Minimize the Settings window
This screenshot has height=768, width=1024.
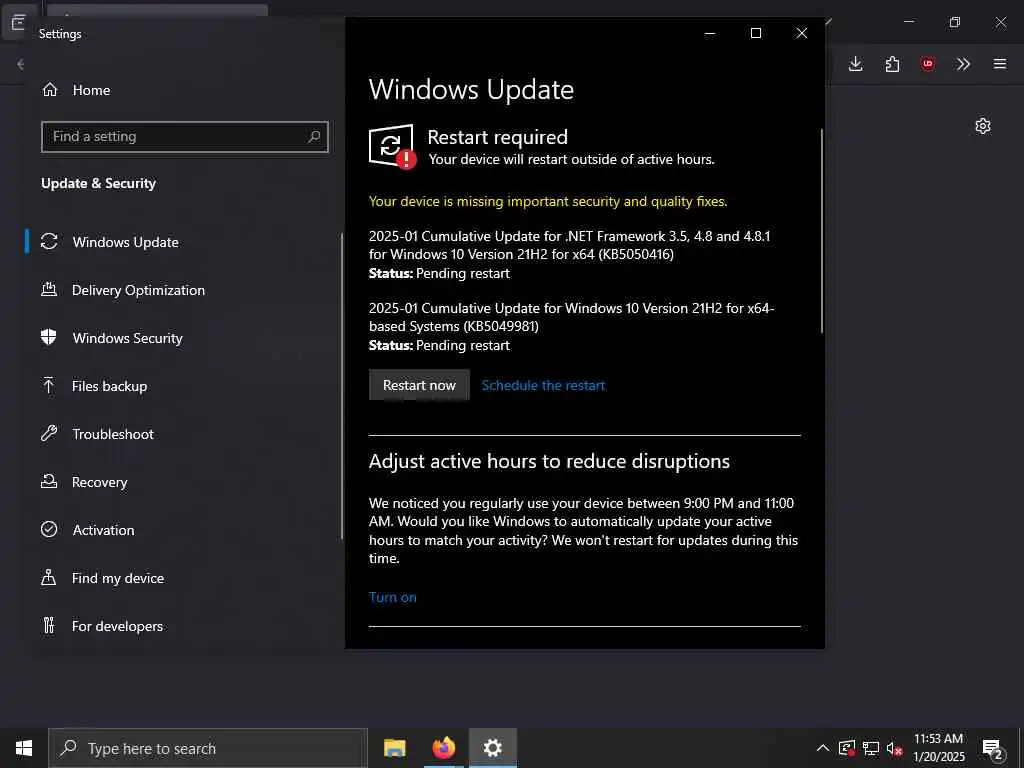pyautogui.click(x=710, y=33)
